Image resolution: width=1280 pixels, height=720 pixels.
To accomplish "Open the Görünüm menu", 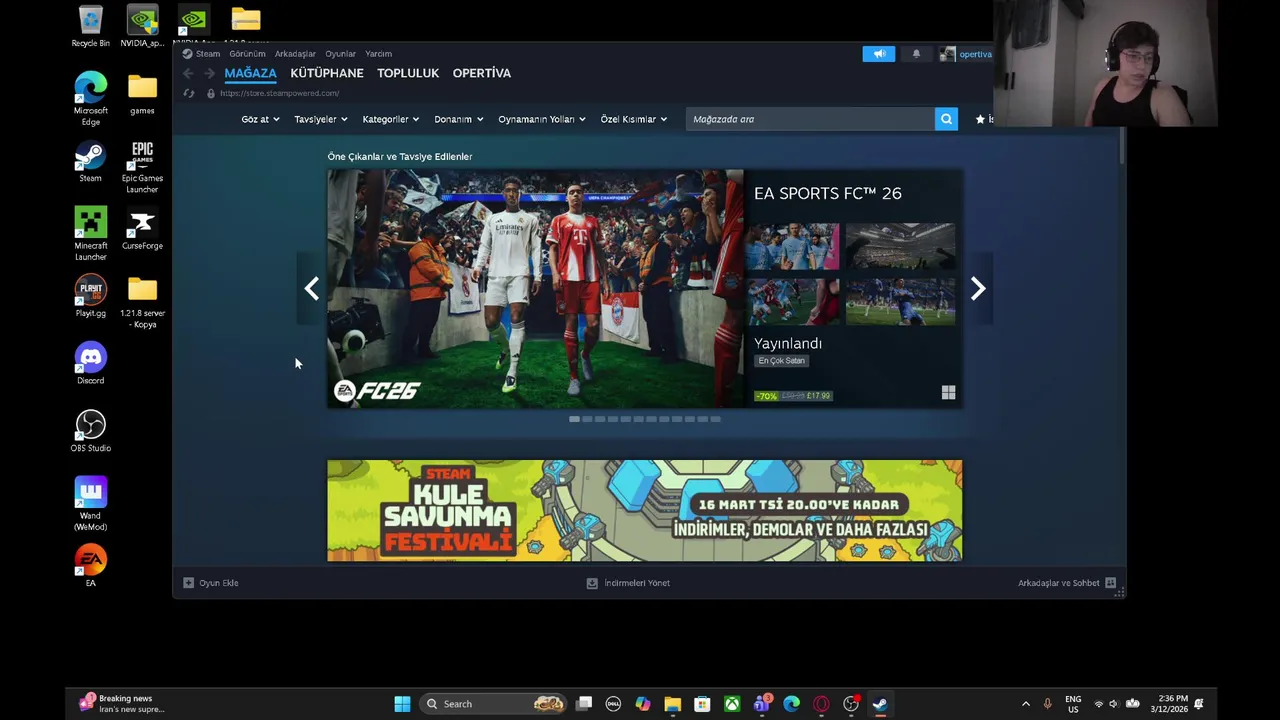I will coord(247,54).
